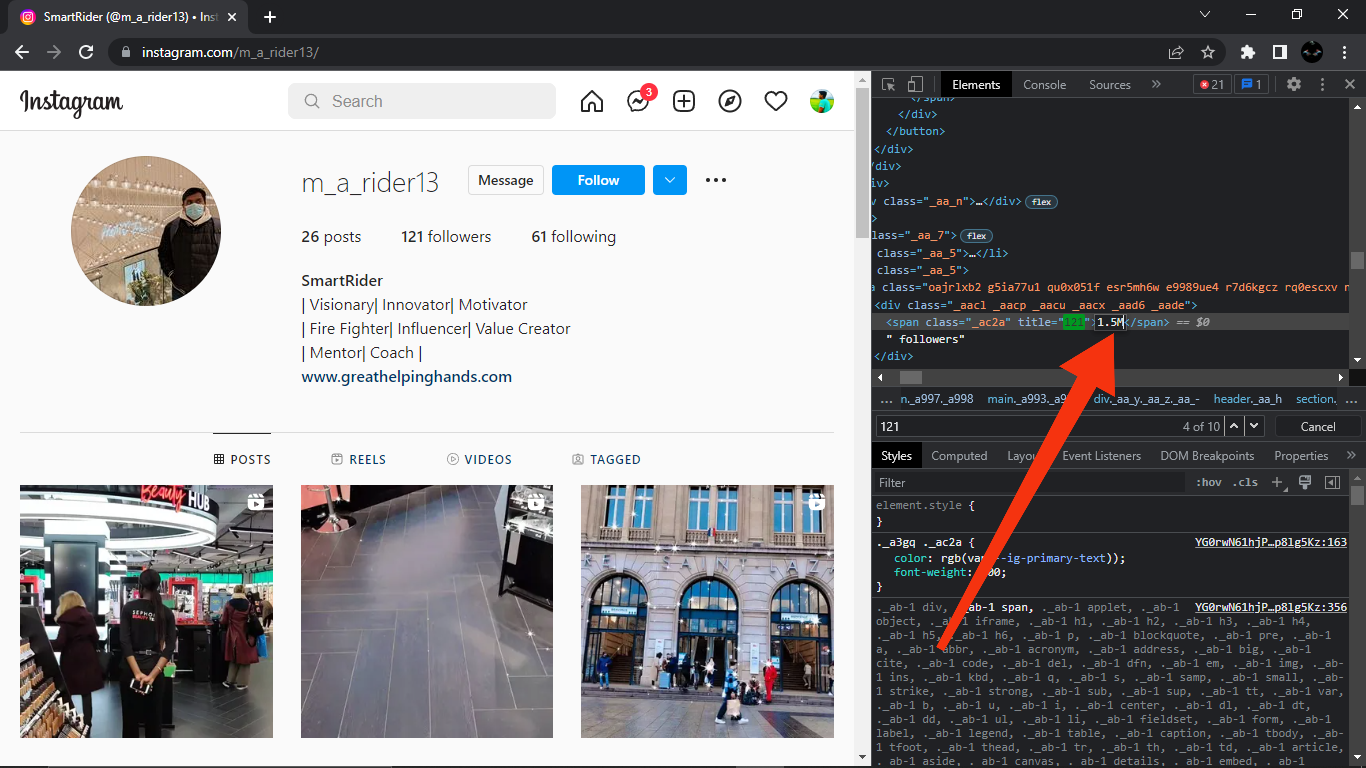This screenshot has height=768, width=1366.
Task: Open Chrome side panel icon
Action: (x=1279, y=52)
